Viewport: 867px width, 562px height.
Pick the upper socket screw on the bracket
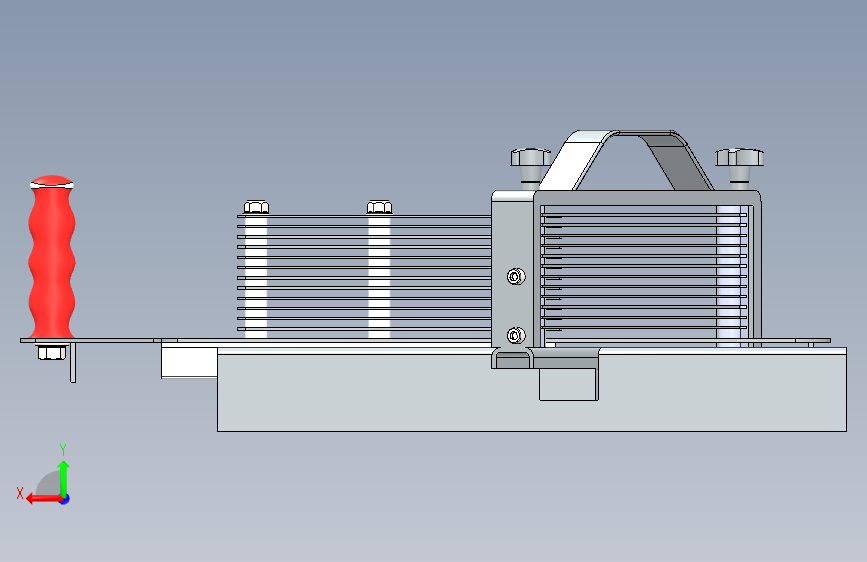(x=516, y=276)
